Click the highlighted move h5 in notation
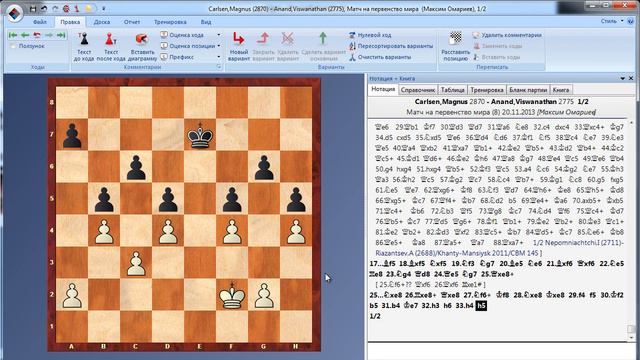 point(481,306)
